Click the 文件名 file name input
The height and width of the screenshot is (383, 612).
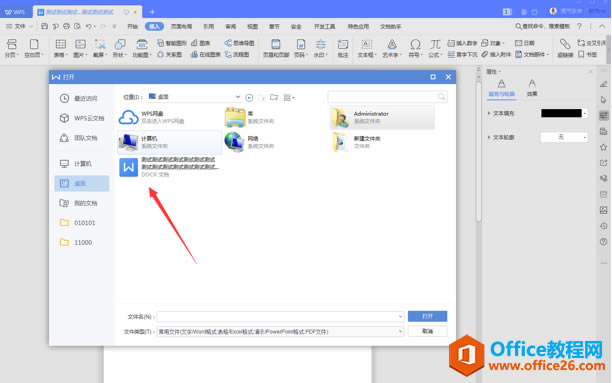280,316
